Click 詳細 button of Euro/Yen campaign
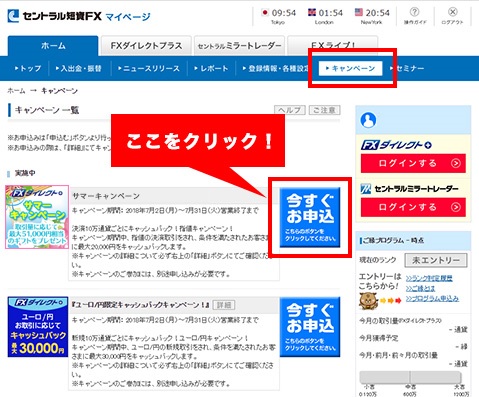 pos(224,305)
